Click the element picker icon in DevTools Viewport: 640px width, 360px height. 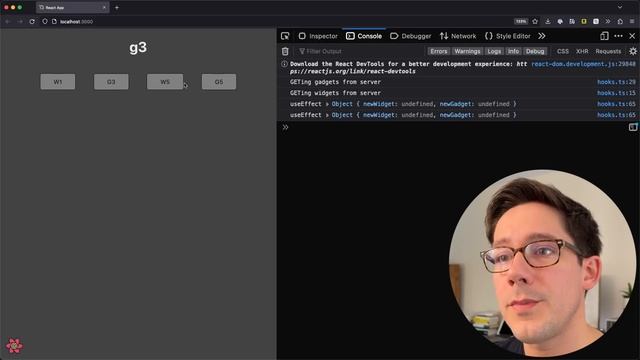[285, 36]
